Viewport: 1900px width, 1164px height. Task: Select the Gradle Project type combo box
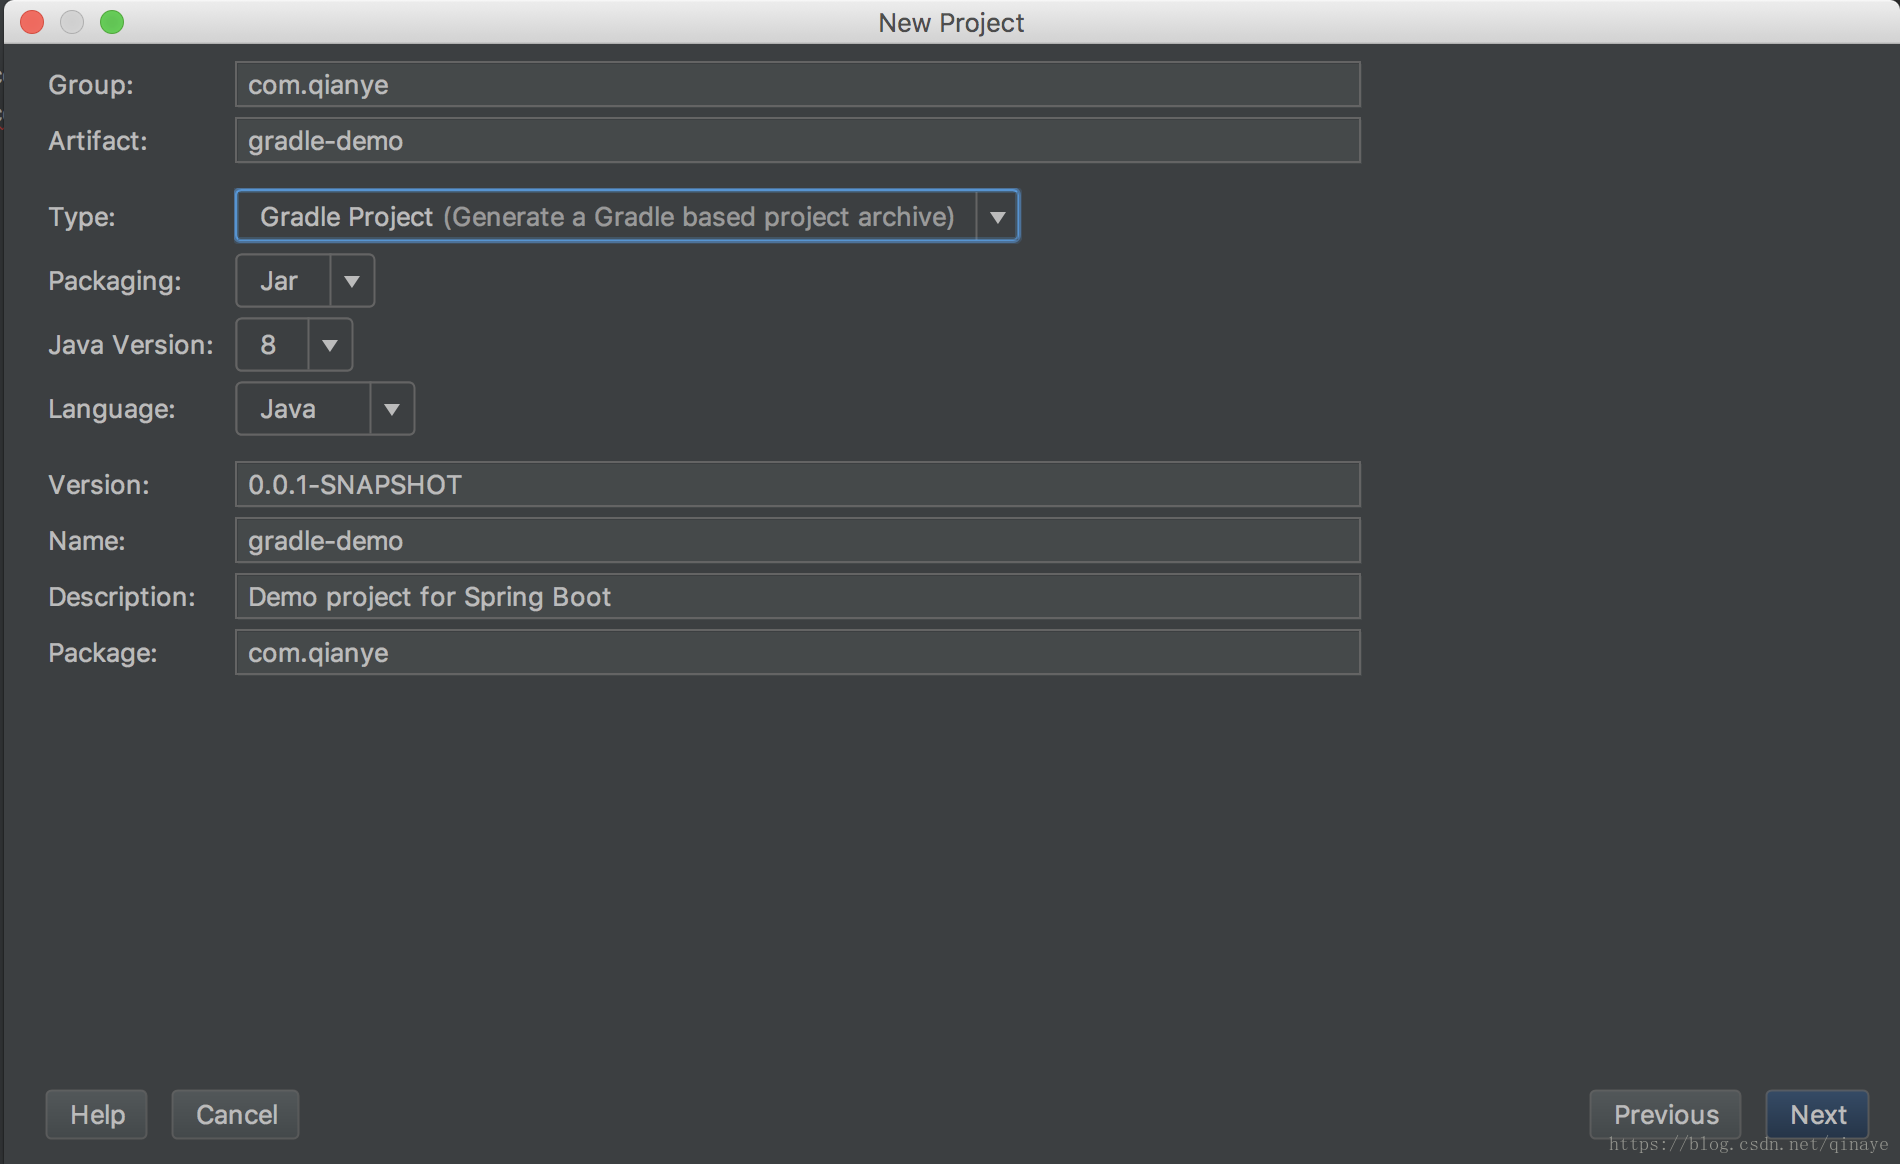(x=606, y=217)
